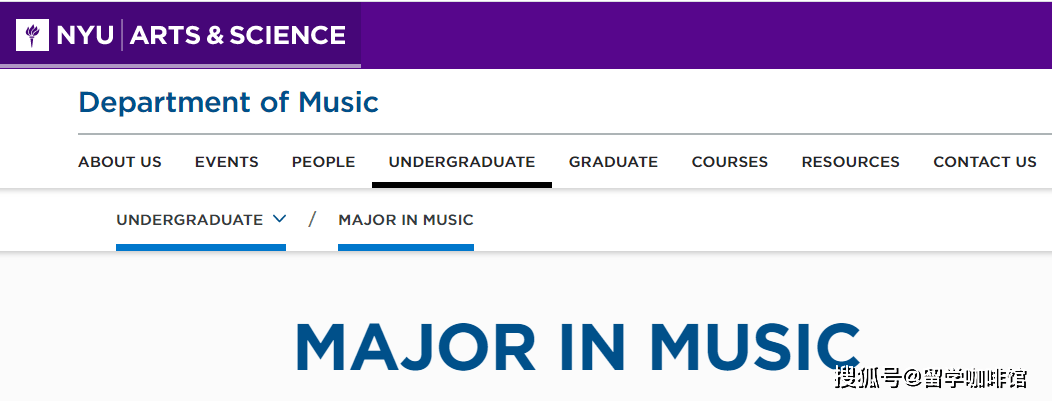This screenshot has height=401, width=1052.
Task: Select Contact Us in navigation
Action: coord(985,162)
